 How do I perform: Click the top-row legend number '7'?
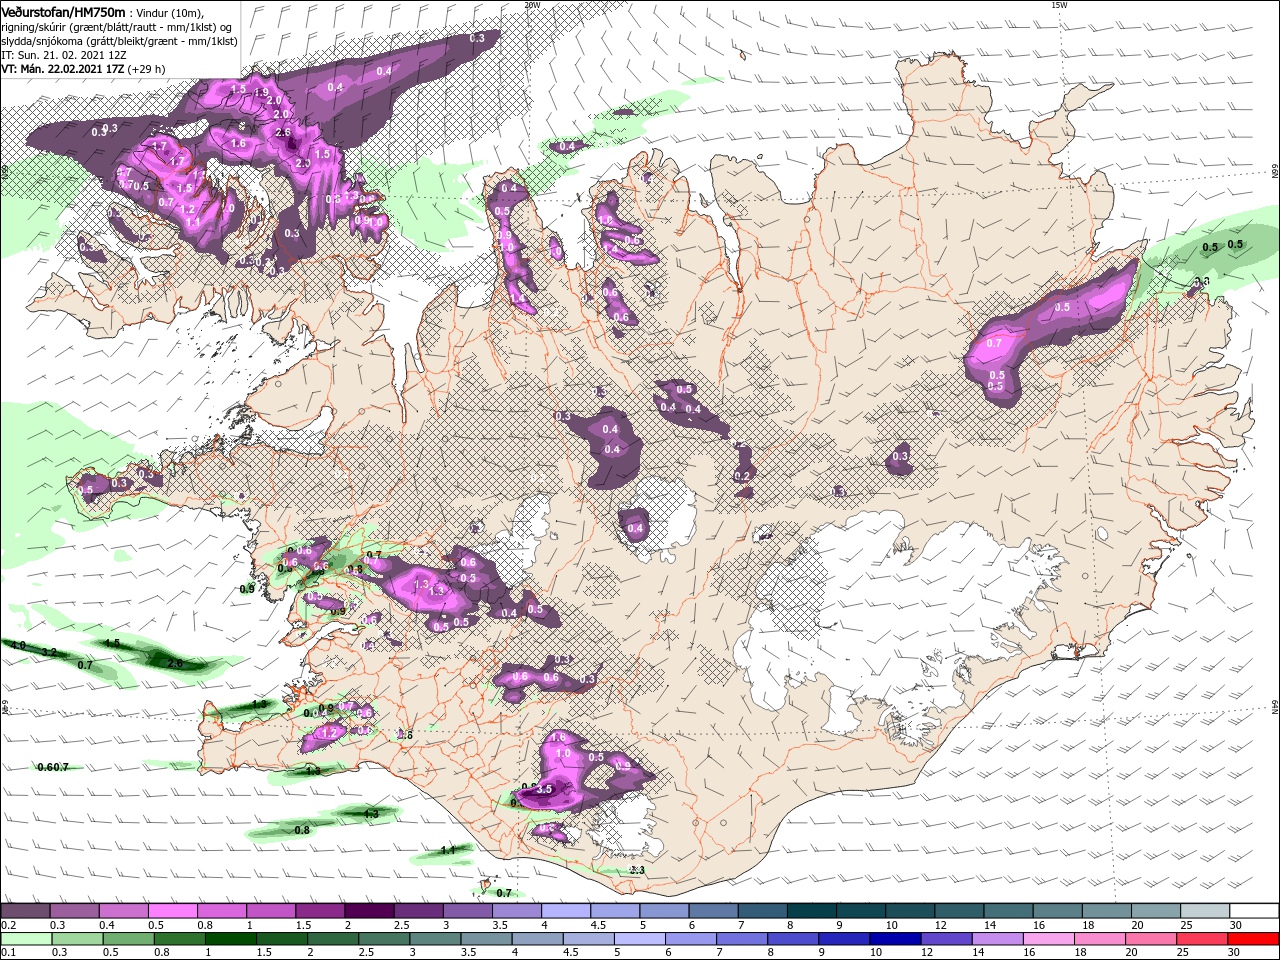point(739,925)
